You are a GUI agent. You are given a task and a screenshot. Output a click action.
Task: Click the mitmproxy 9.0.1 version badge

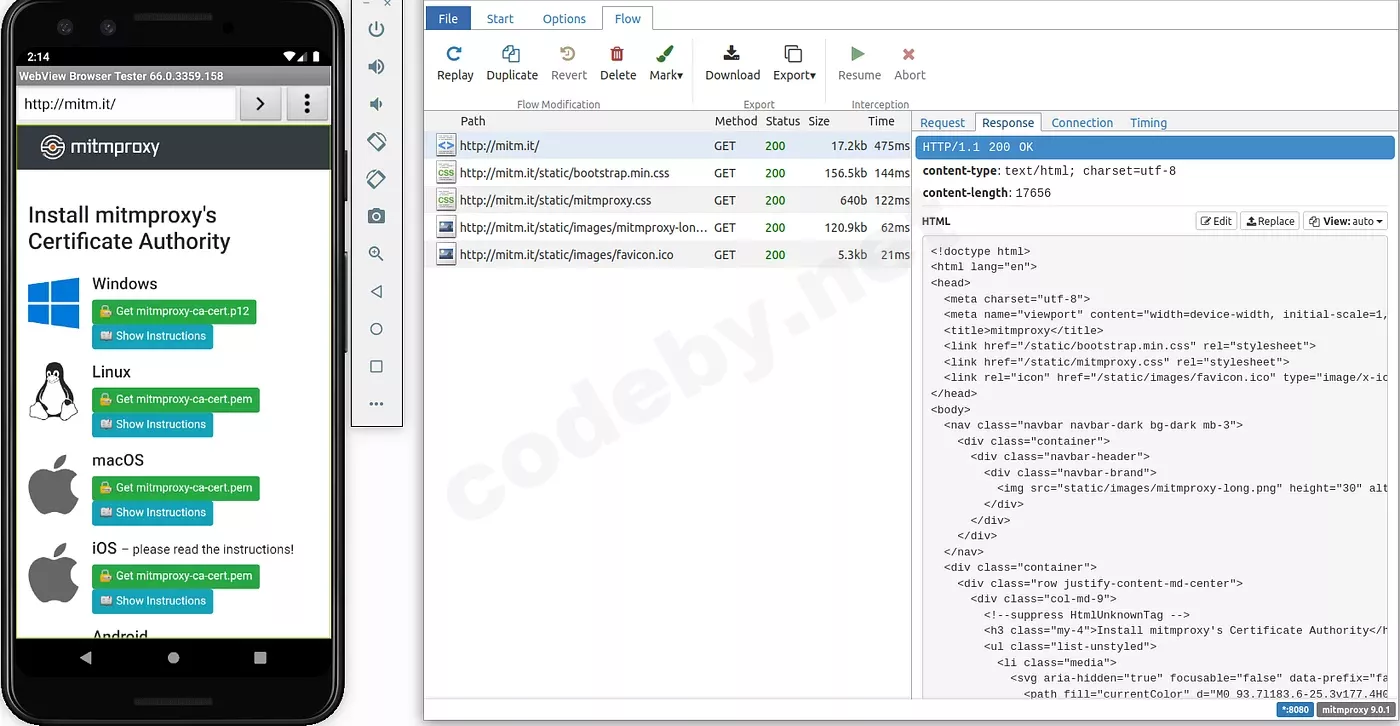click(1356, 710)
